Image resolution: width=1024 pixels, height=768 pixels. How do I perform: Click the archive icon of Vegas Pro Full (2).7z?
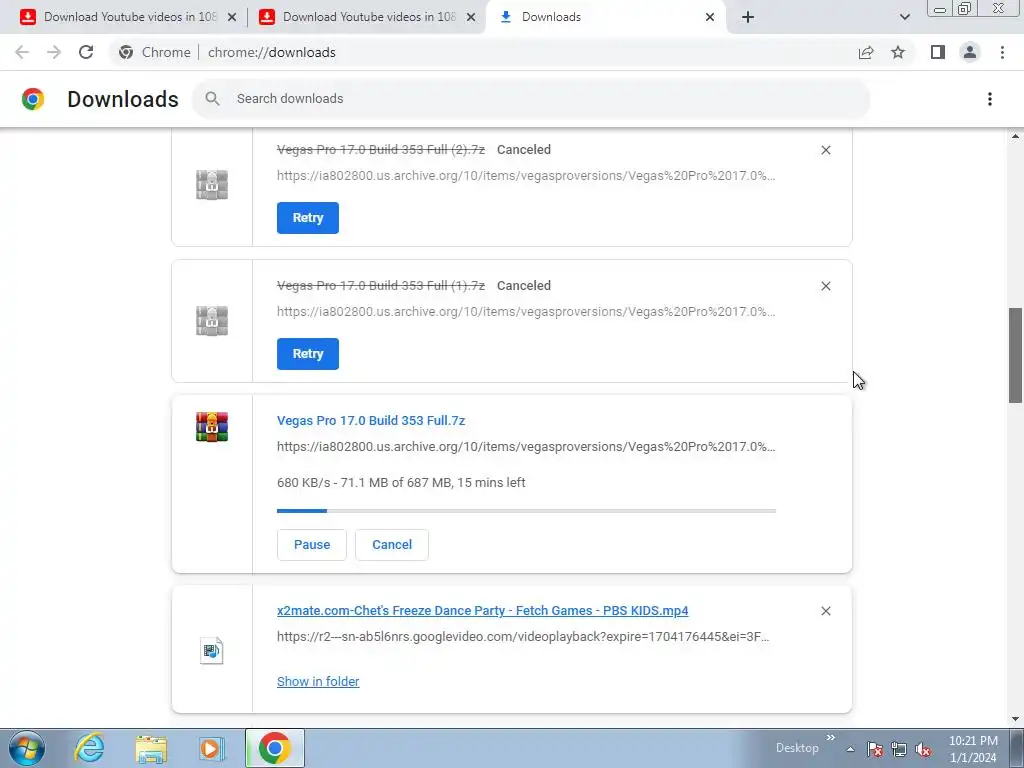pos(212,185)
